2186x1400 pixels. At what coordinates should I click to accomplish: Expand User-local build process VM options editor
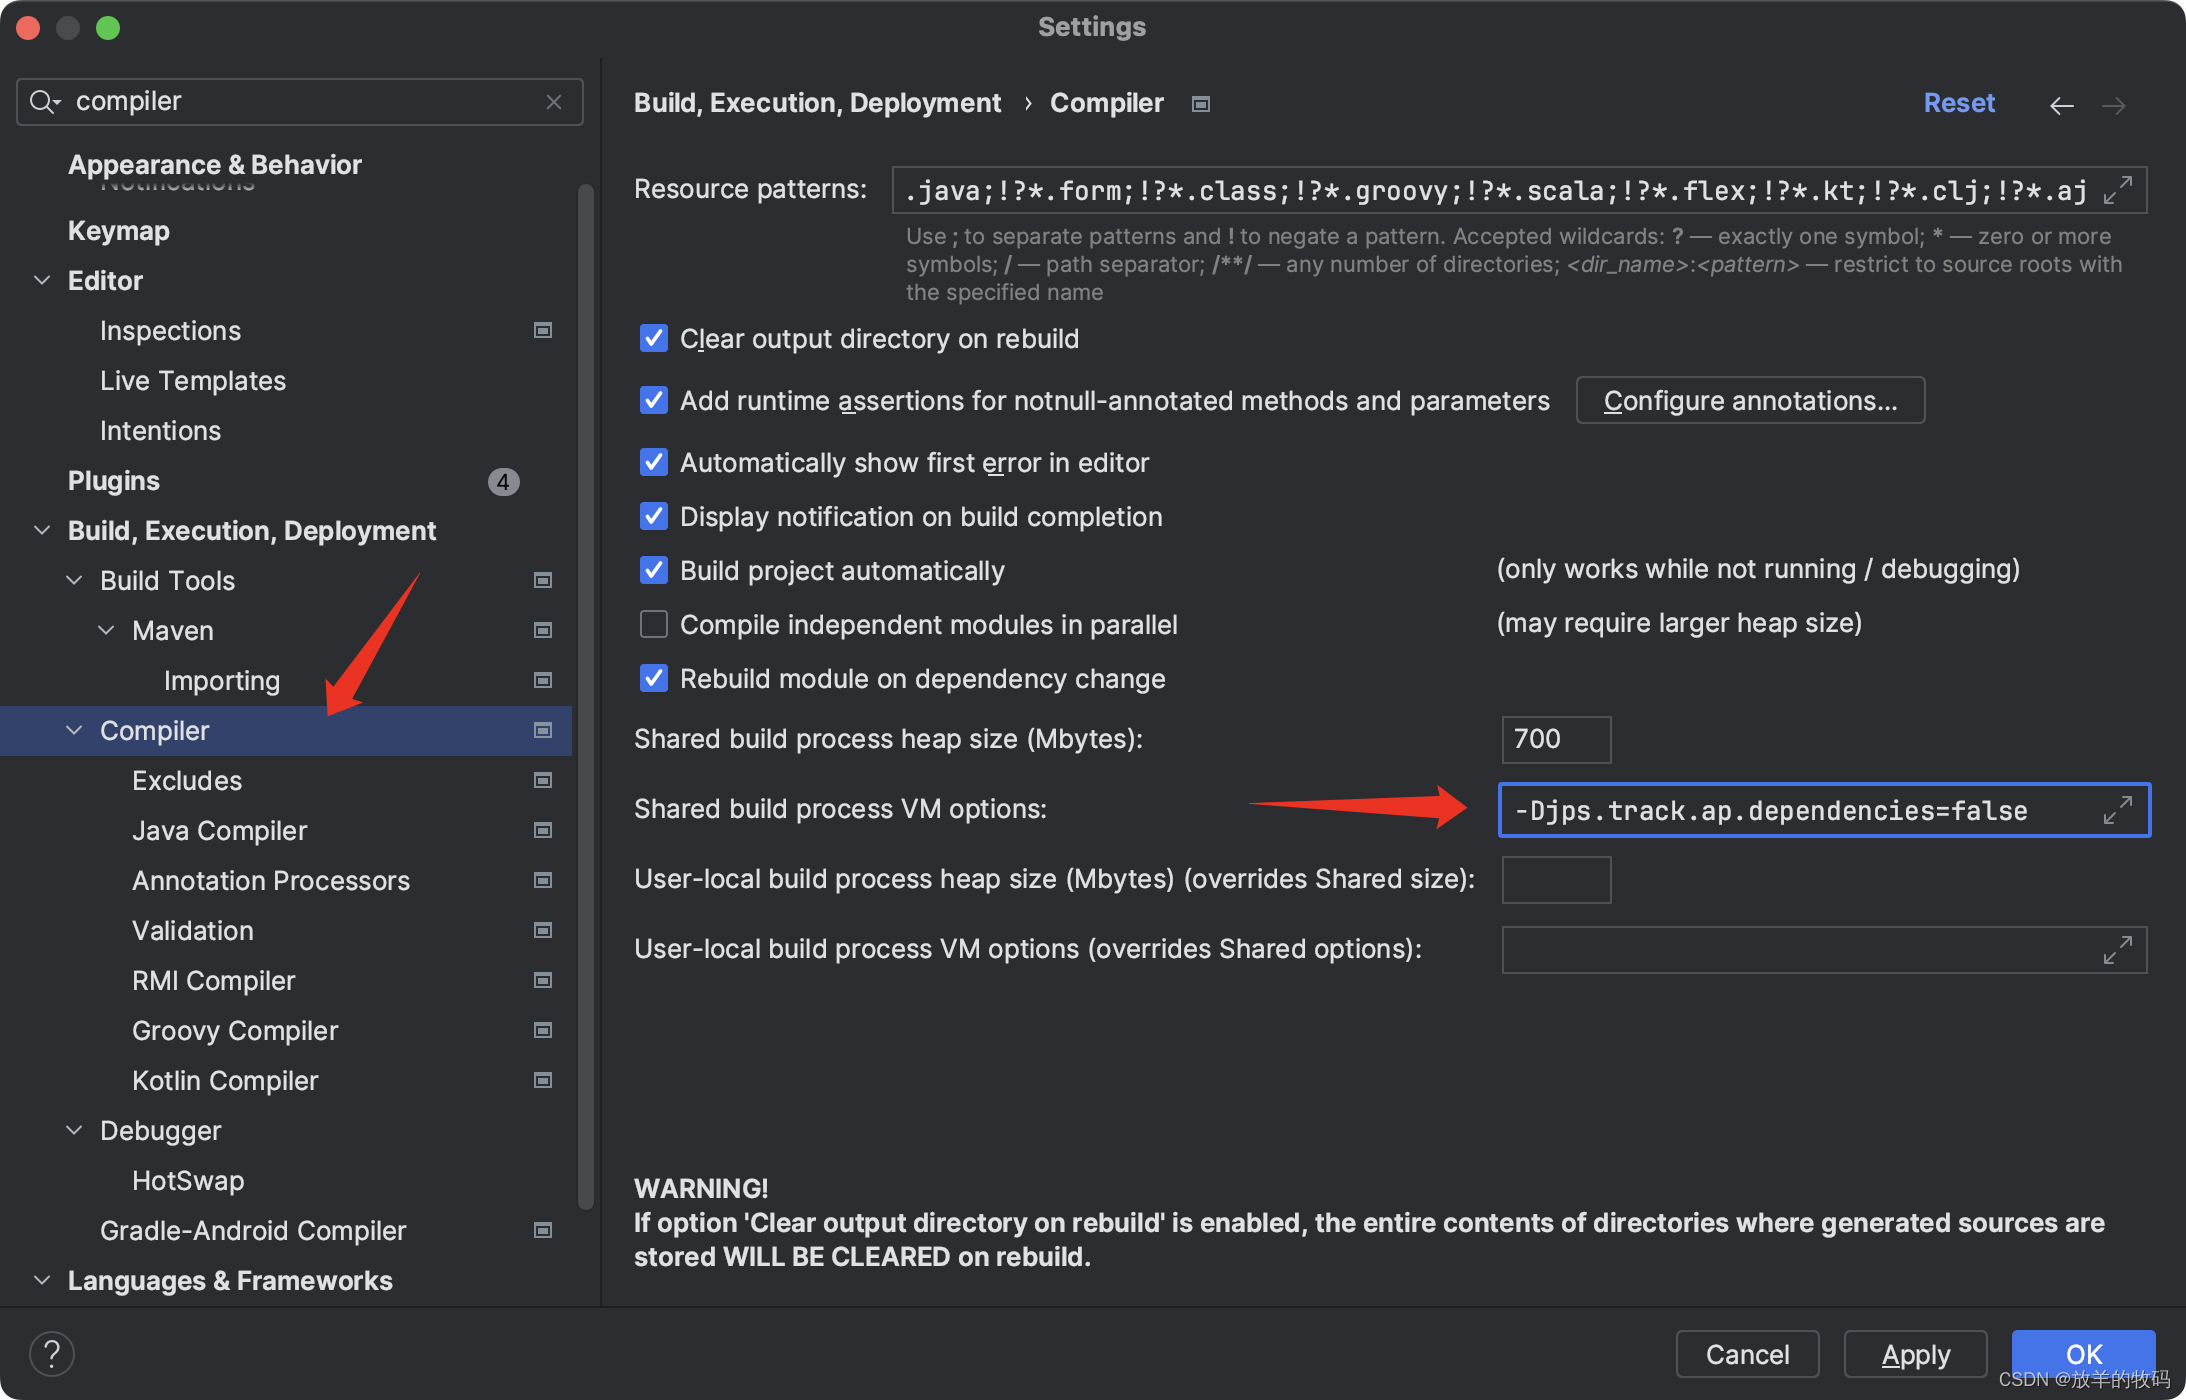click(x=2117, y=950)
